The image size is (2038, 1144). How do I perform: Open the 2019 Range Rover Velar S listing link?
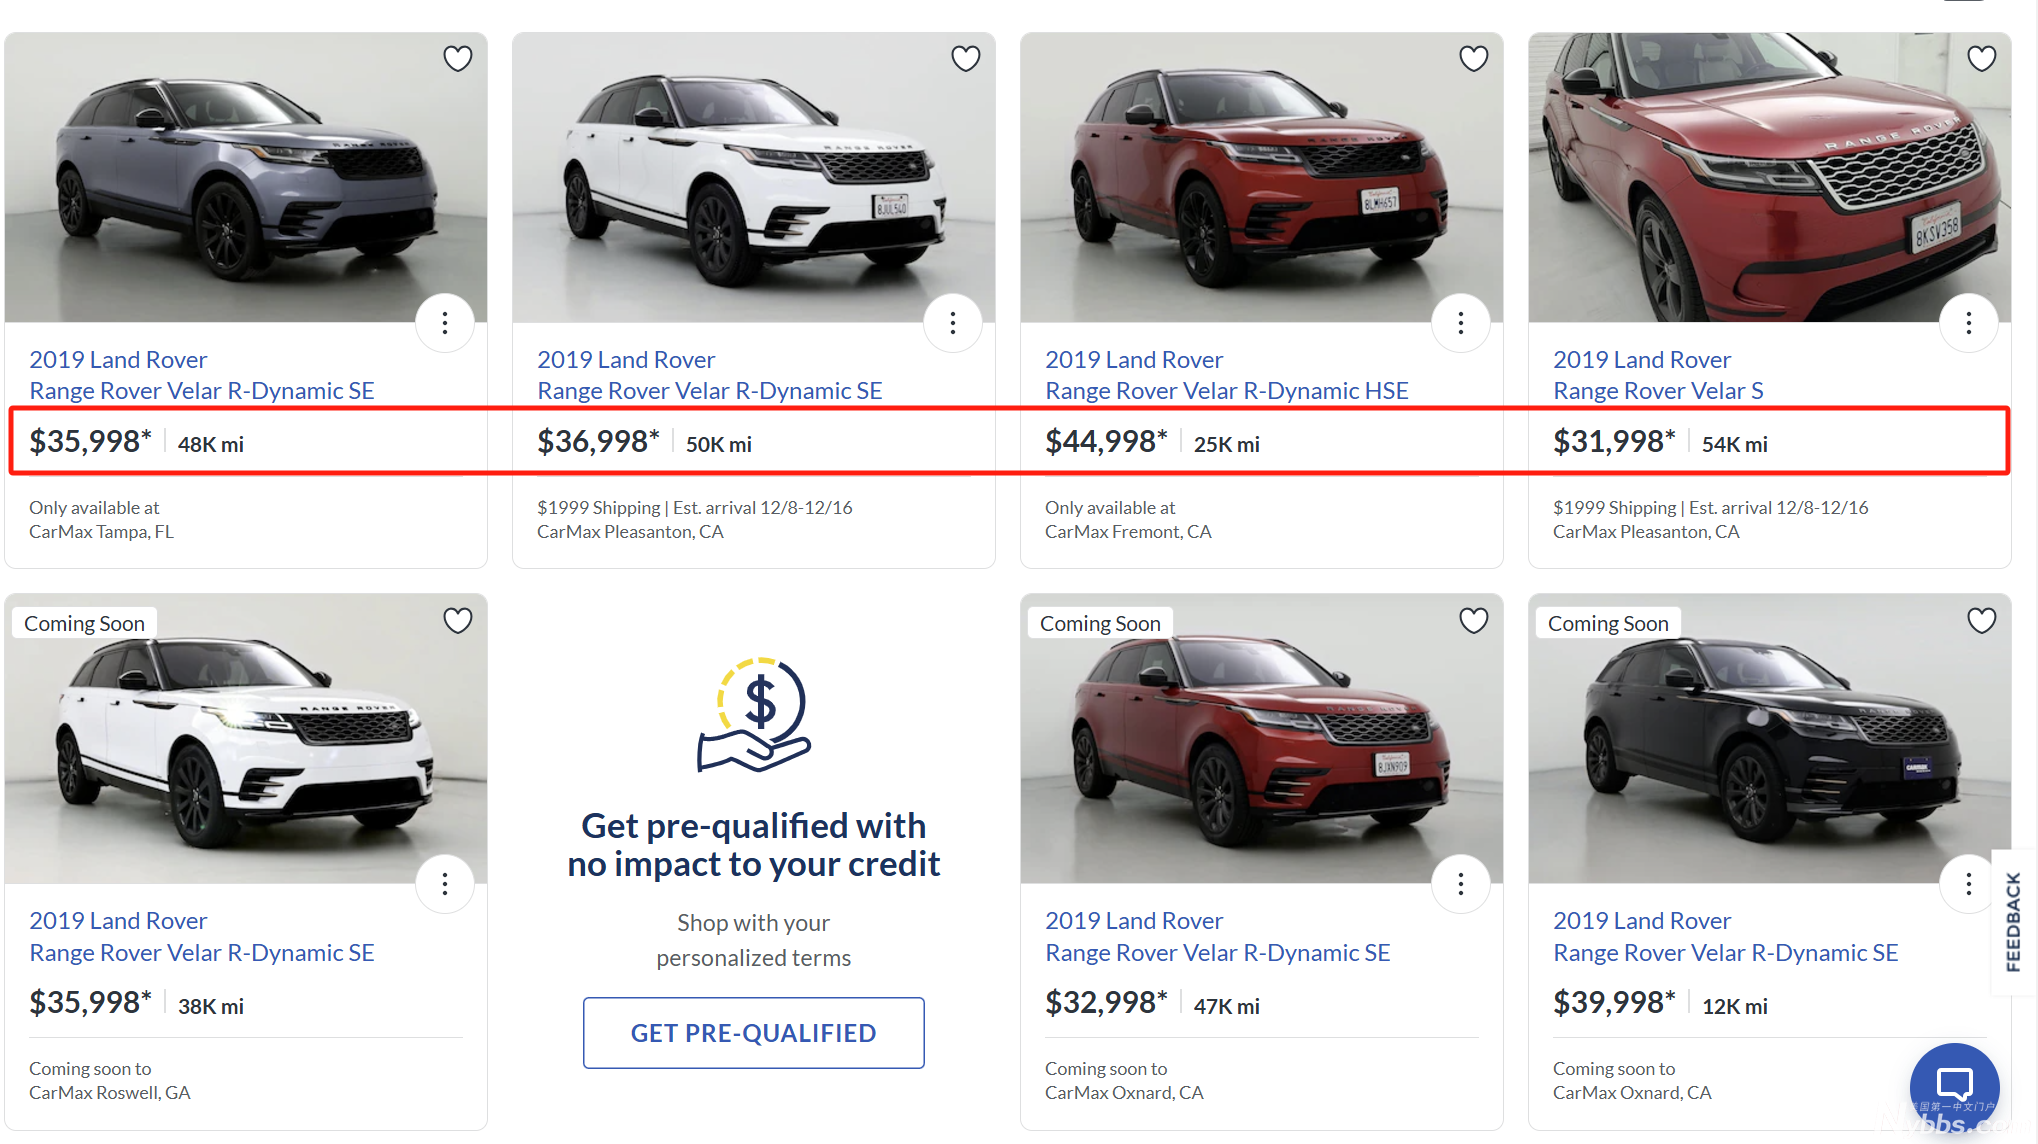1658,375
